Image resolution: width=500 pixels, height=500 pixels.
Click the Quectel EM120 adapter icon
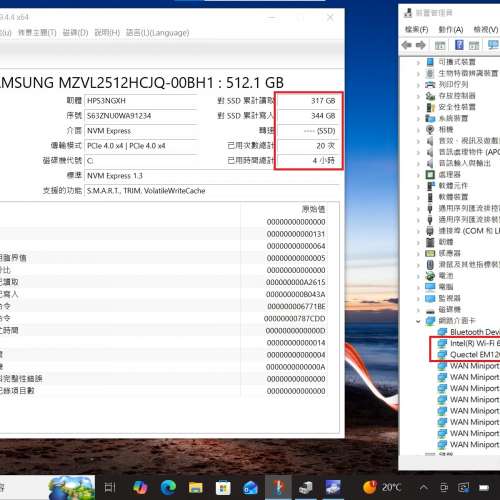pyautogui.click(x=442, y=355)
